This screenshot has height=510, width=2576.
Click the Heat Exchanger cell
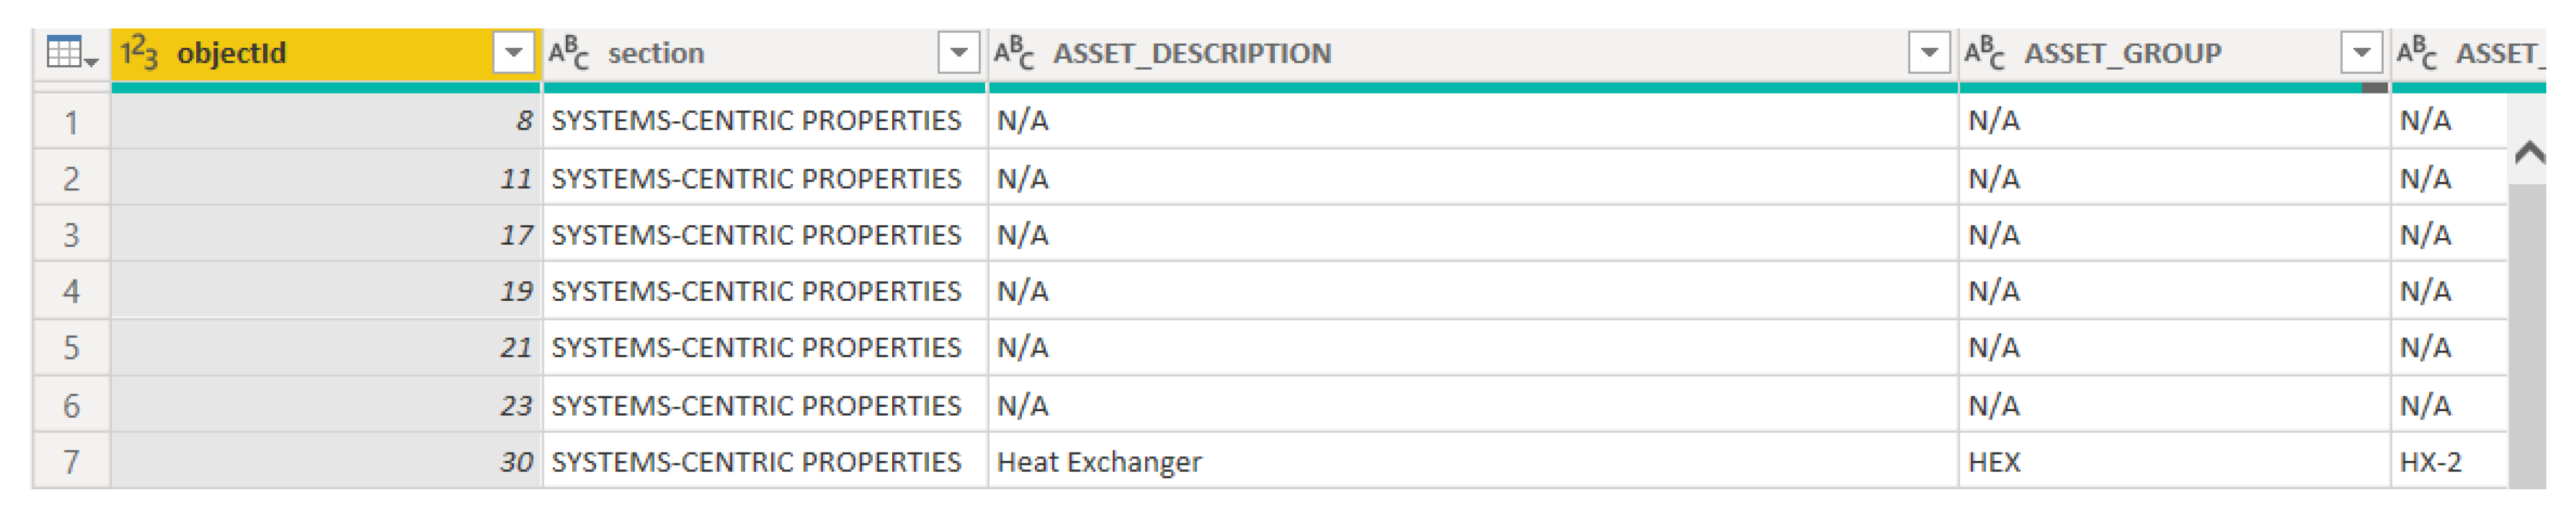coord(1100,462)
